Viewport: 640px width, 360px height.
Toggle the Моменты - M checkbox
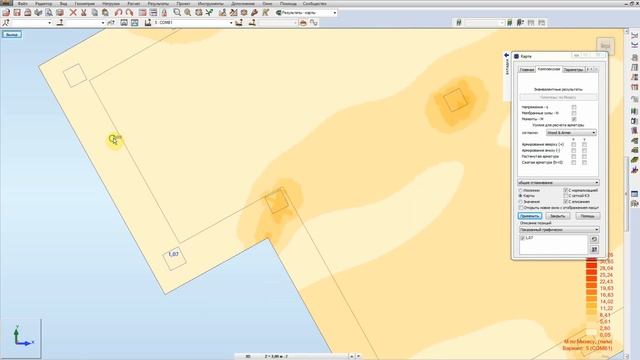(x=574, y=119)
